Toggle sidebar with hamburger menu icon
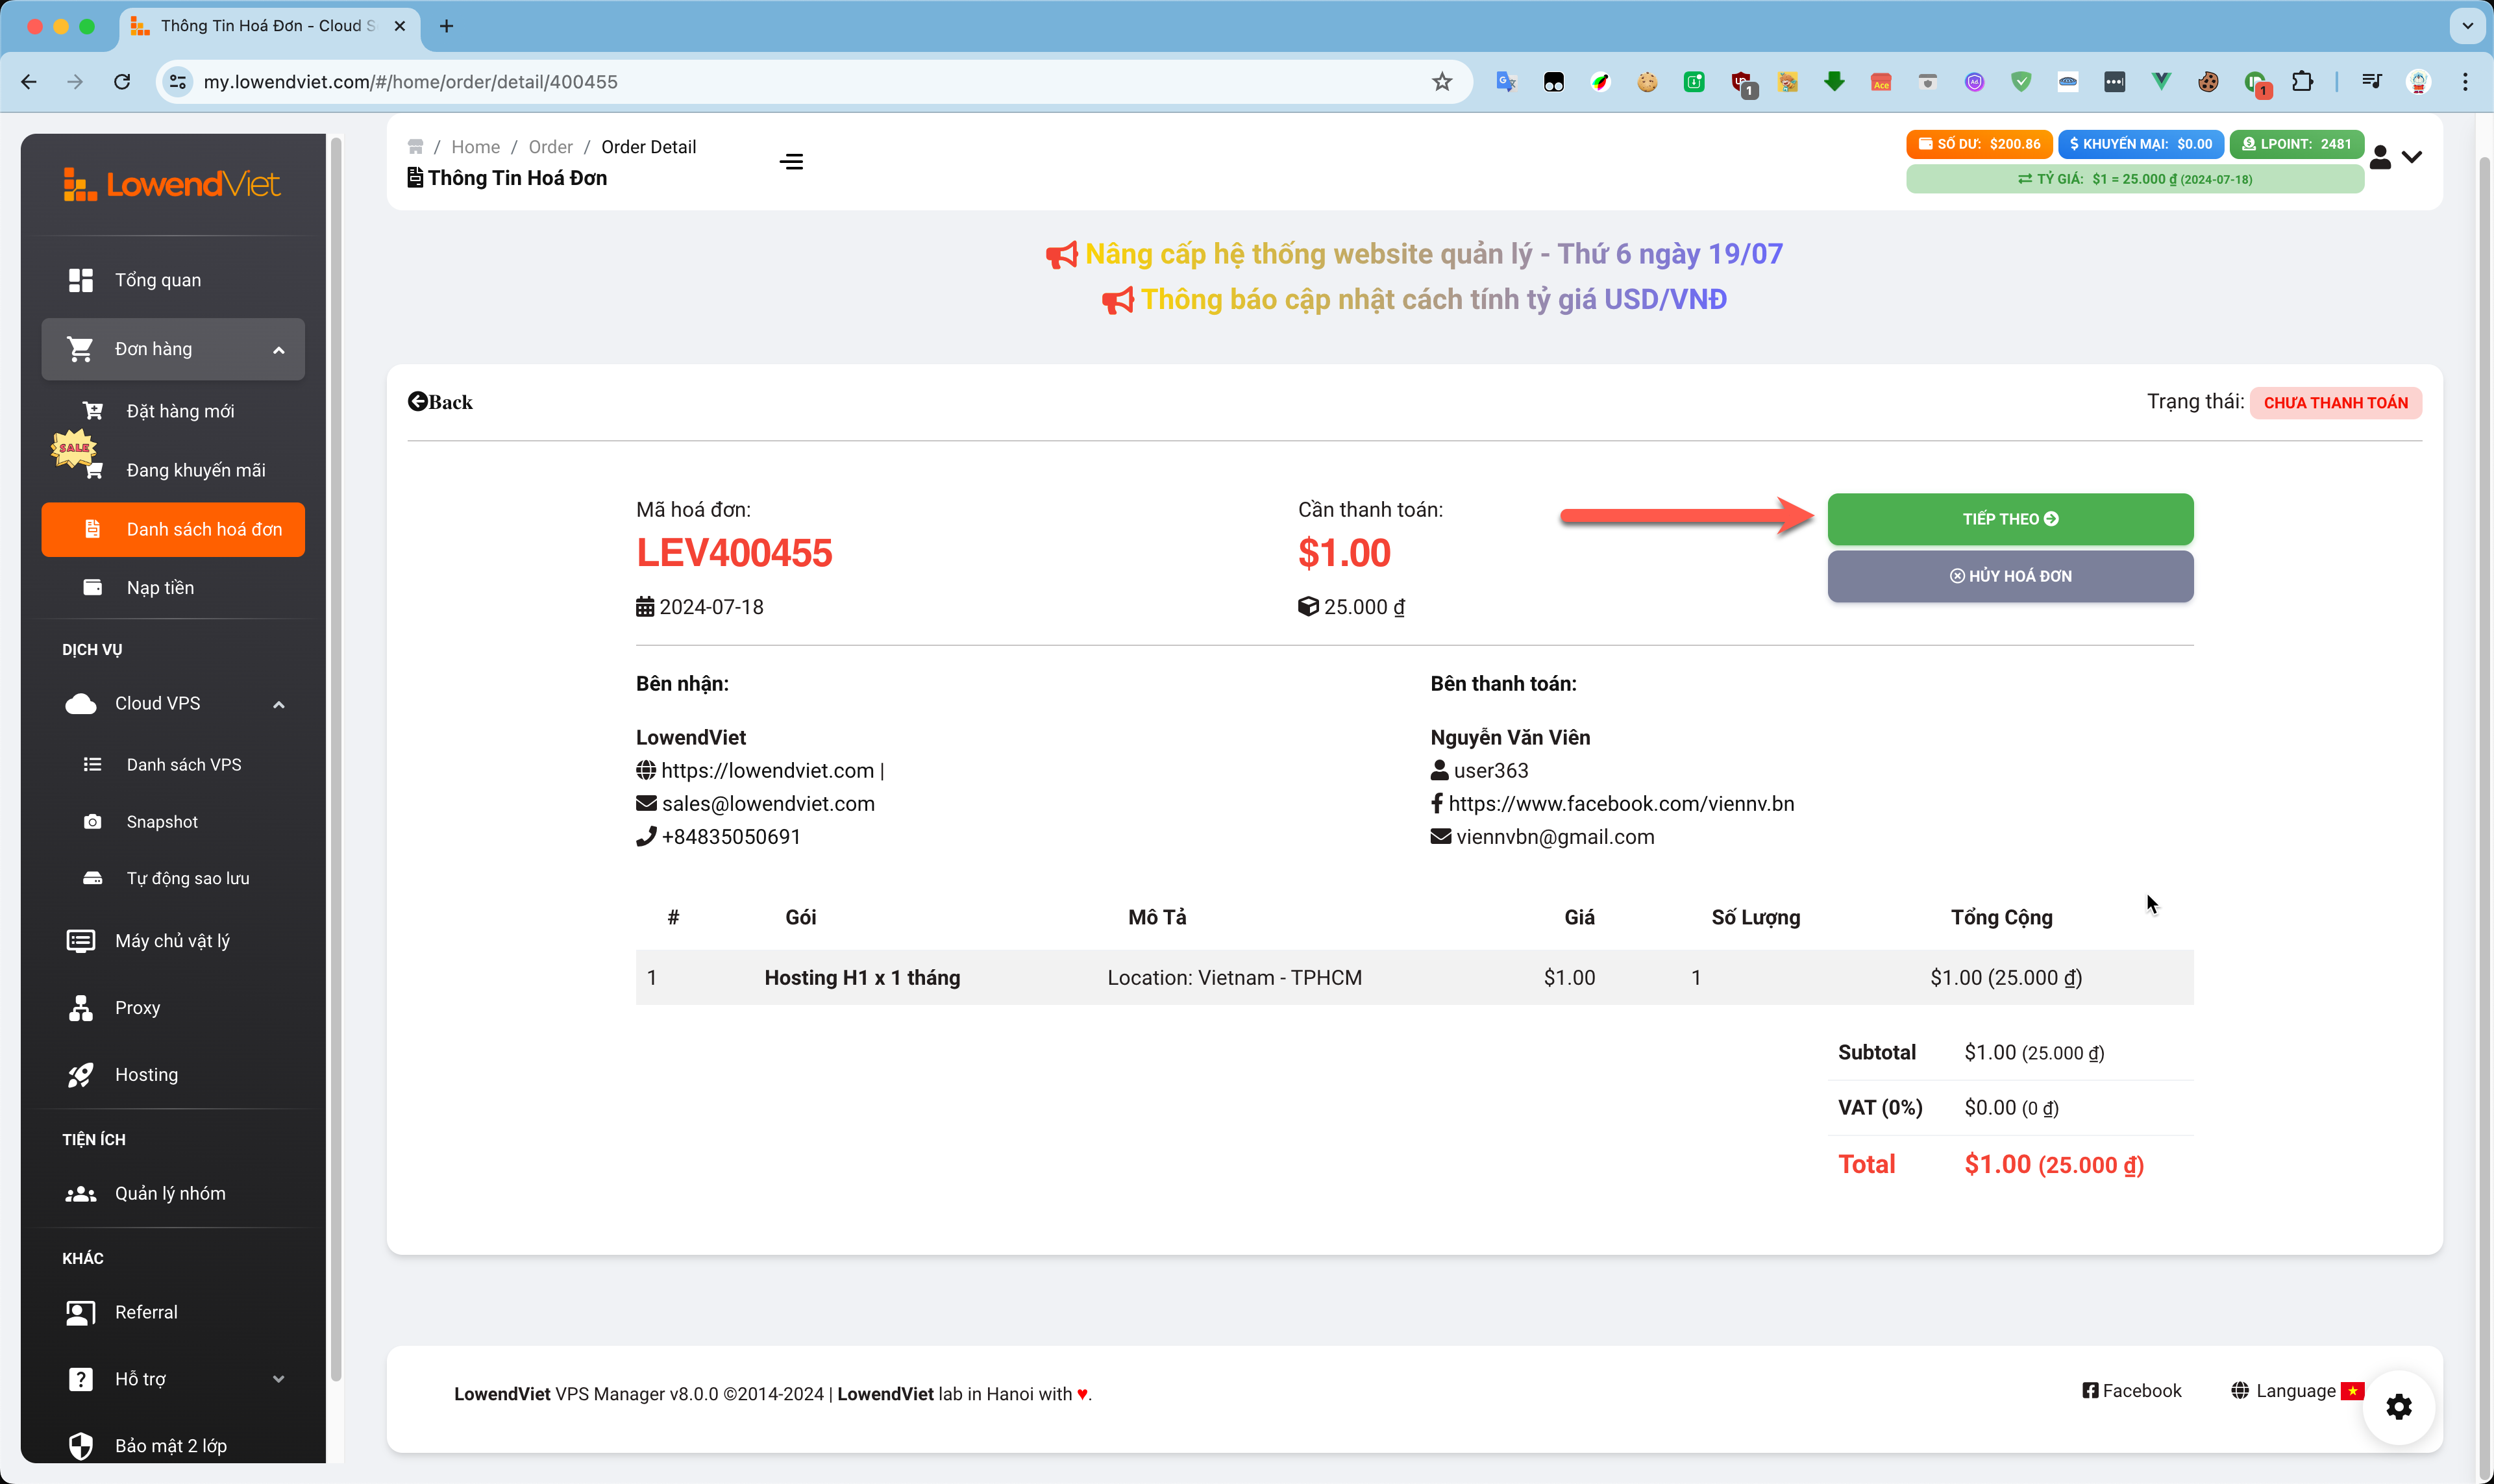The image size is (2494, 1484). [791, 162]
